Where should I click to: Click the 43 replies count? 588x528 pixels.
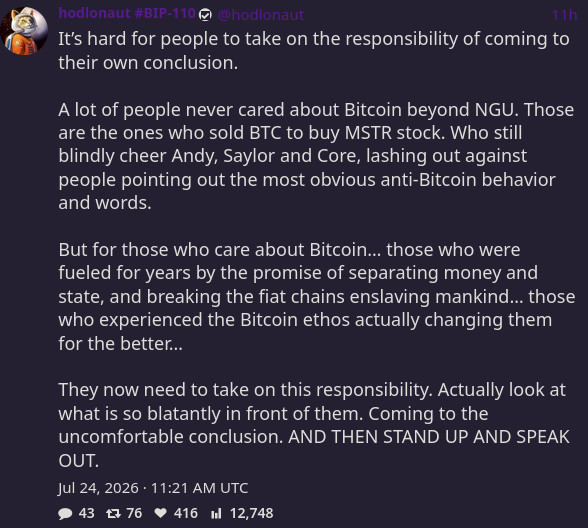coord(87,513)
